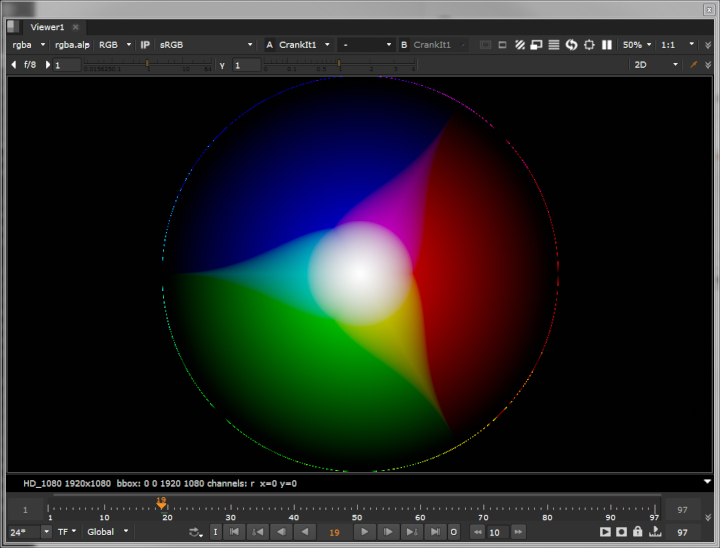
Task: Toggle the I in-point button on timeline
Action: click(215, 532)
